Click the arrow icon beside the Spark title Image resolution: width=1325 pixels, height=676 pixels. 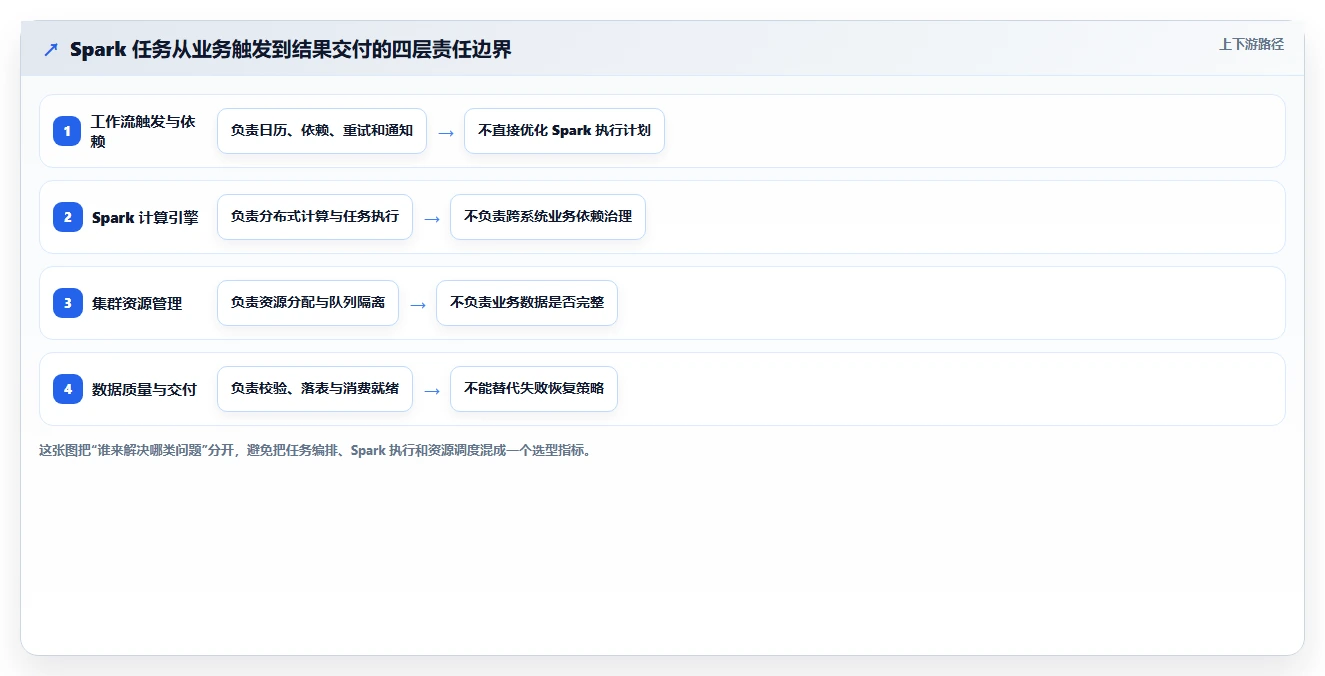(51, 49)
